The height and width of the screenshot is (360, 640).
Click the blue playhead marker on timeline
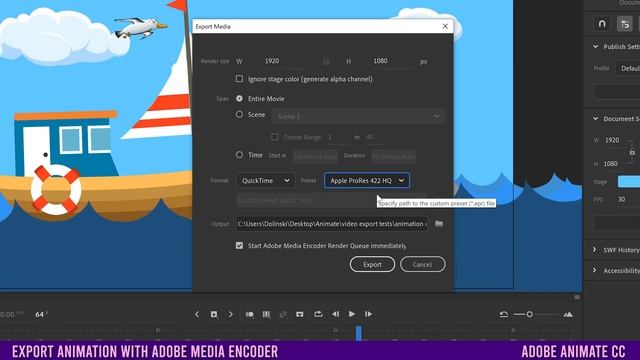(358, 333)
